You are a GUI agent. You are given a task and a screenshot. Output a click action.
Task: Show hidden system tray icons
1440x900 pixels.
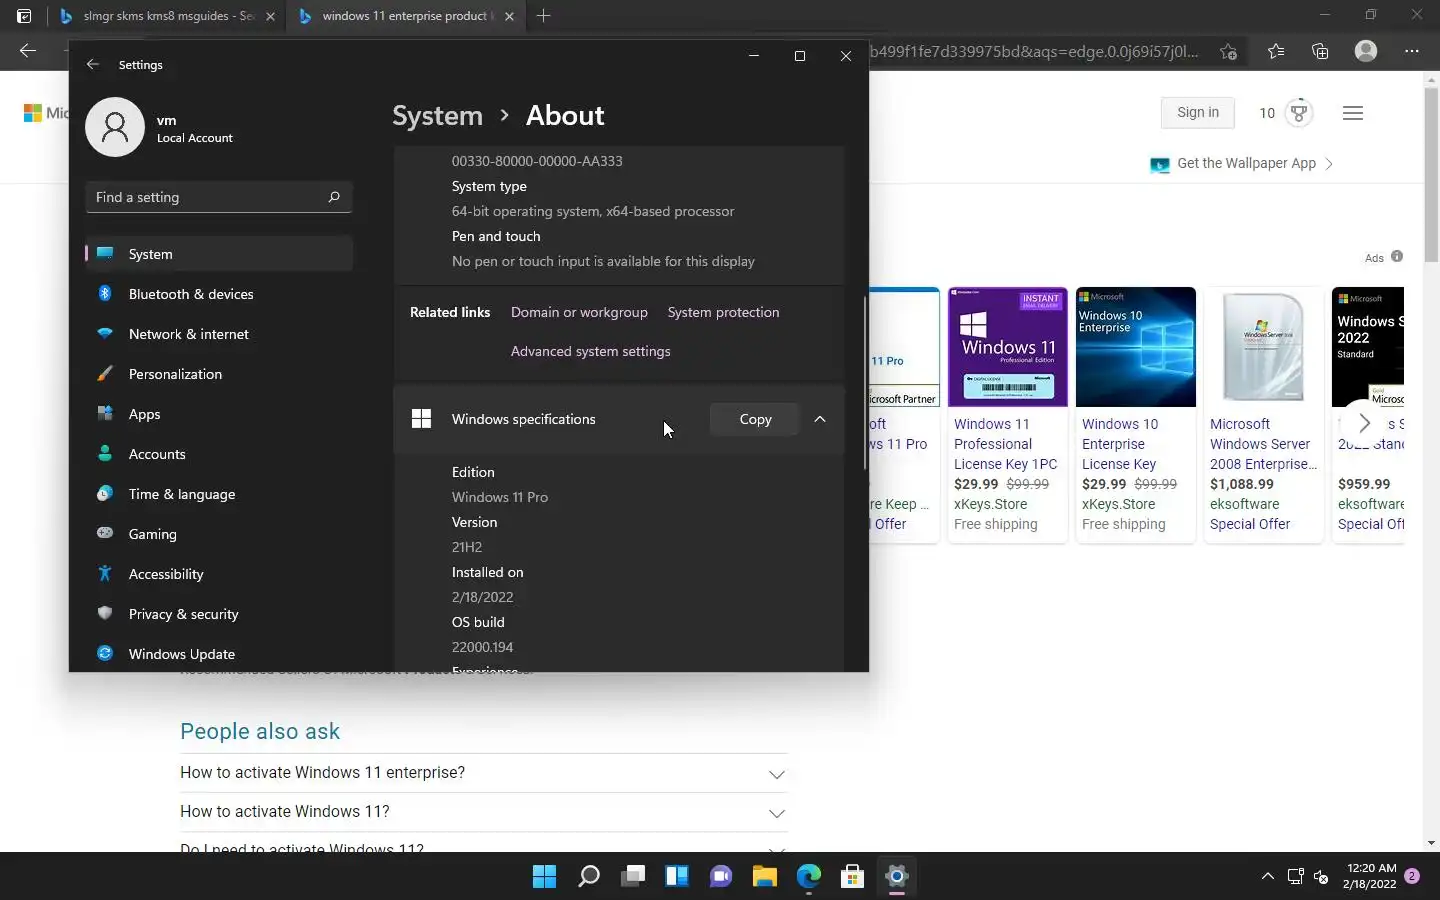[x=1267, y=877]
